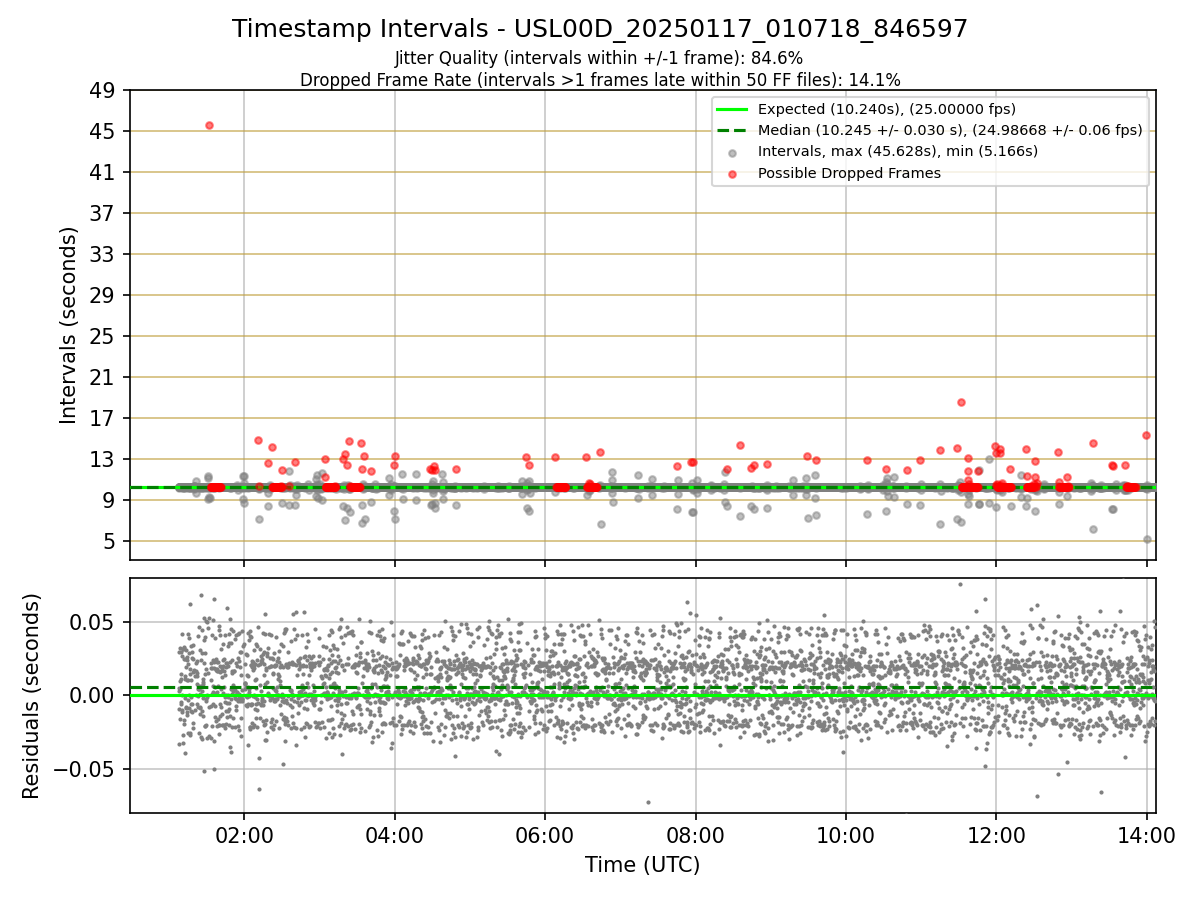Click the "Intervals, max (45.628s), min (5.166s)" legend entry
Screen dimensions: 1200x900
coord(898,151)
